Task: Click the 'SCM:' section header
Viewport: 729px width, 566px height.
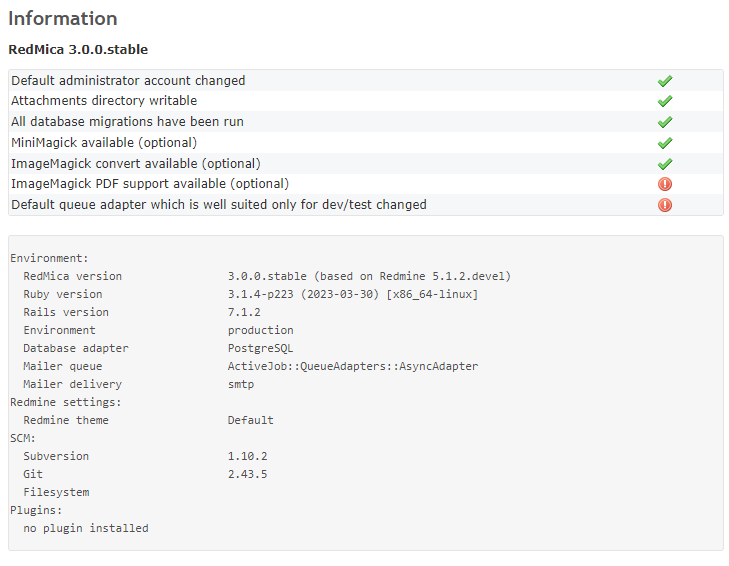Action: click(23, 438)
